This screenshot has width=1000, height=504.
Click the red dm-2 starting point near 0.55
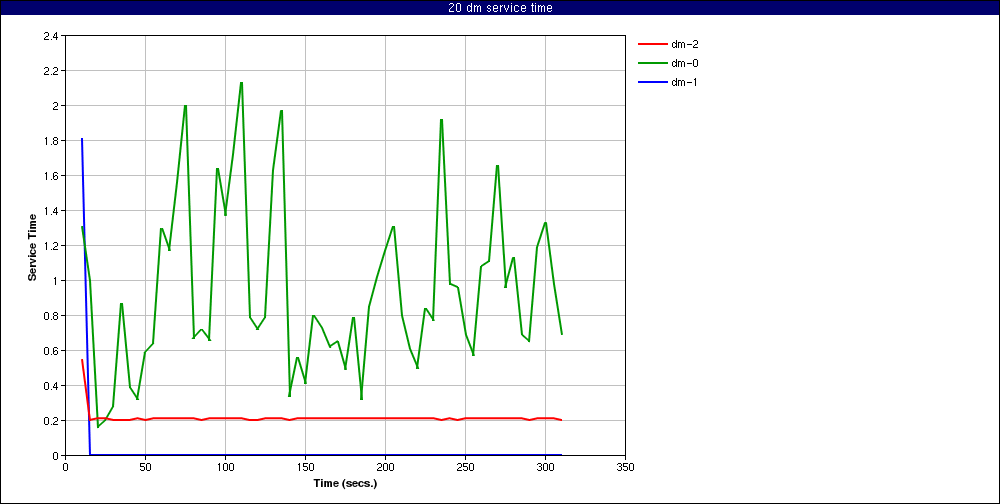click(82, 360)
